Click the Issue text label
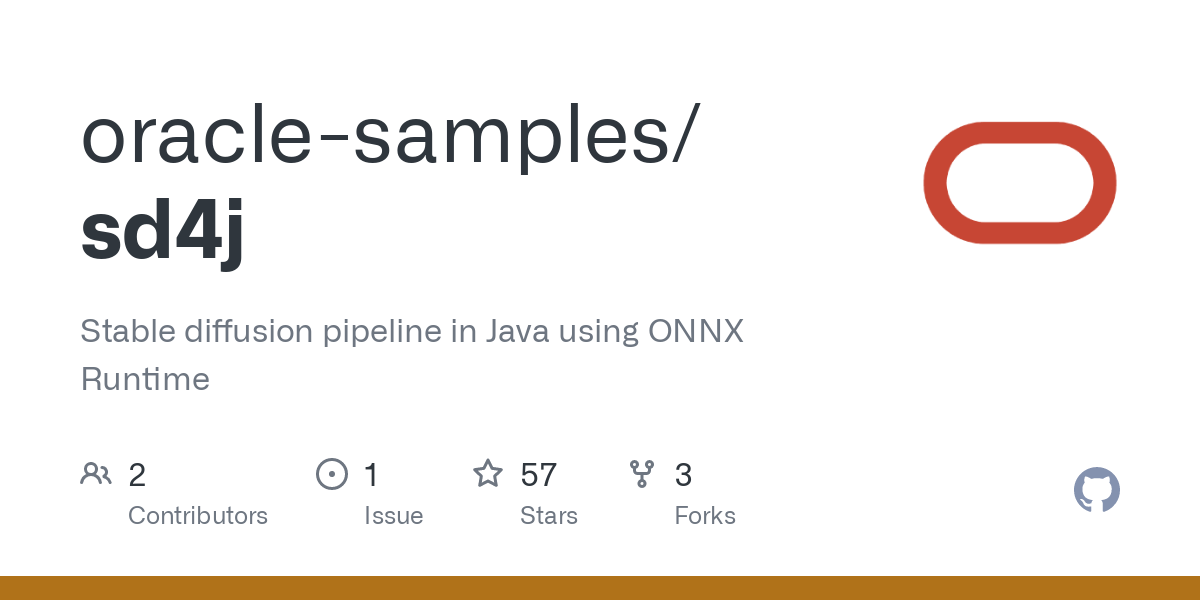This screenshot has width=1200, height=600. tap(393, 516)
